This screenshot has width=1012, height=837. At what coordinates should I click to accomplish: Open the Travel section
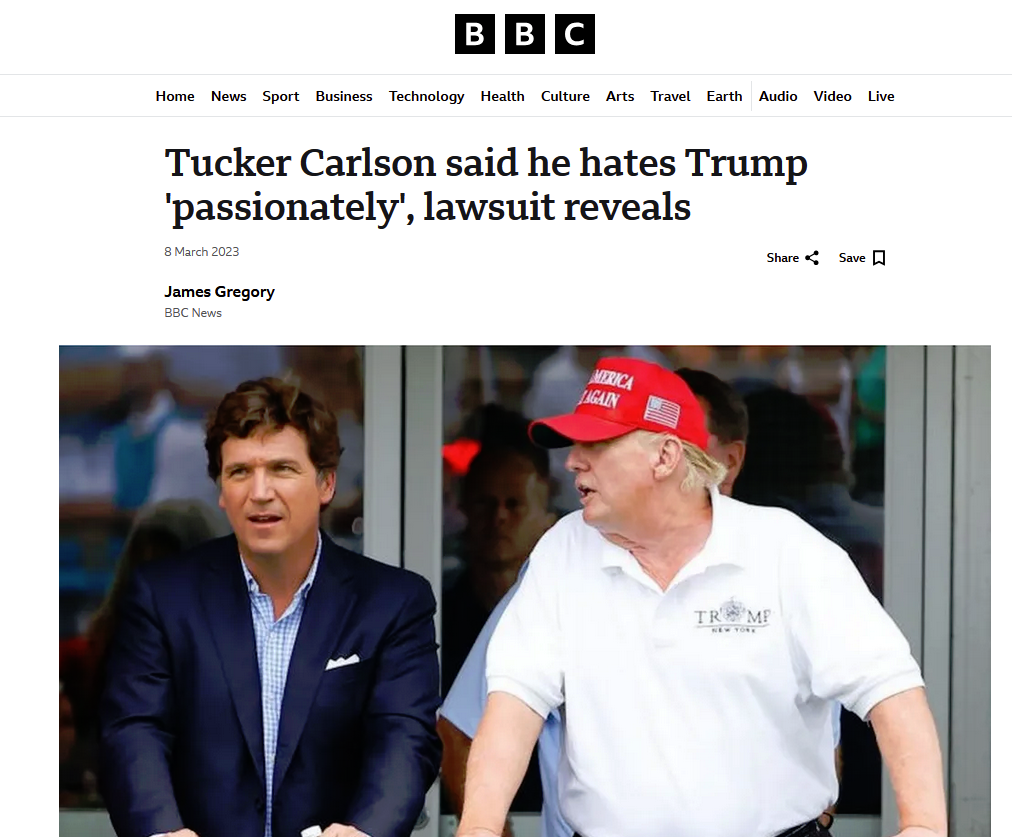[670, 96]
